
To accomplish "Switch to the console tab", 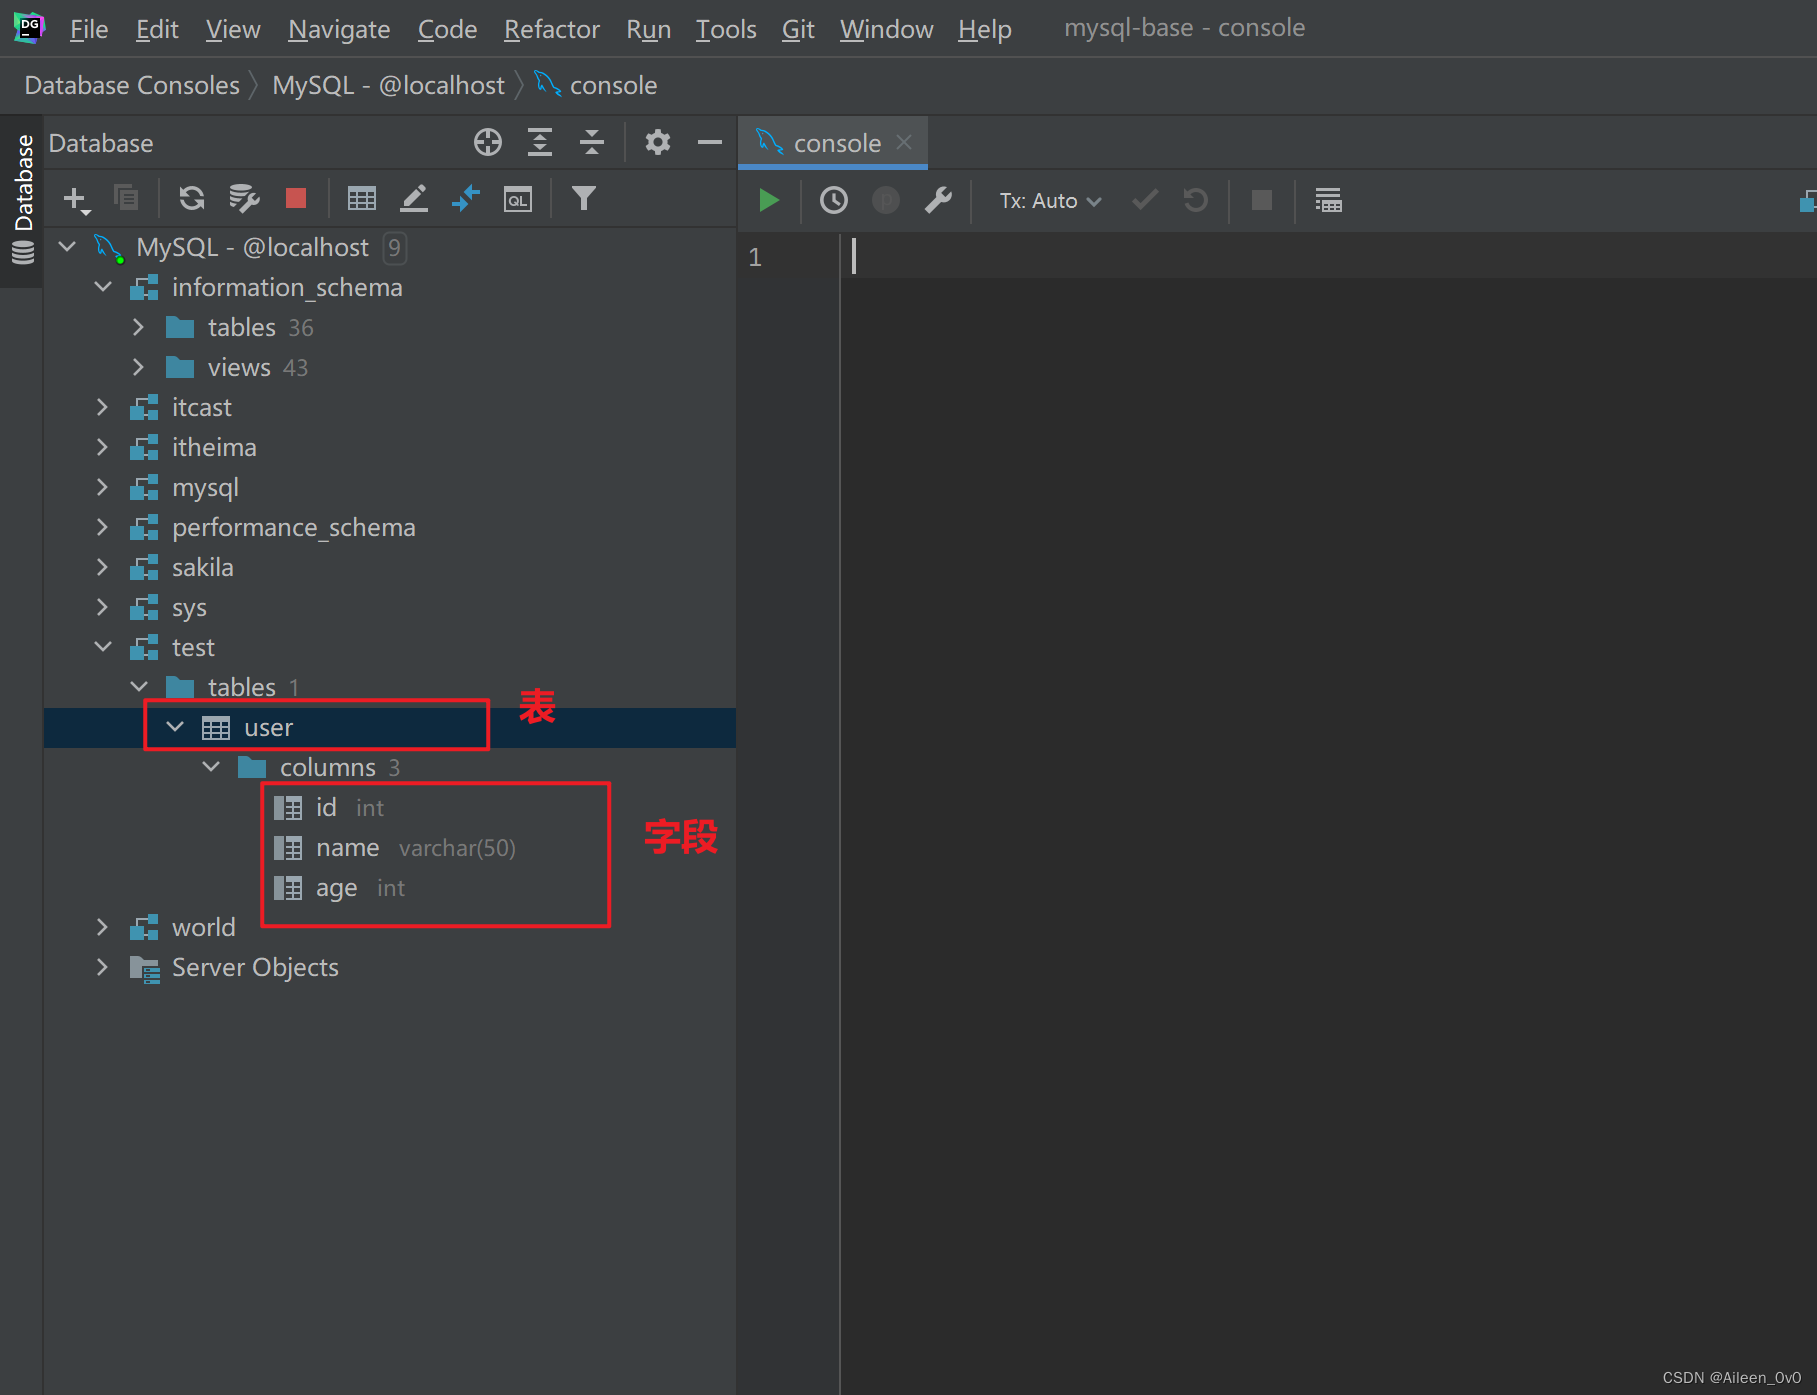I will coord(836,142).
